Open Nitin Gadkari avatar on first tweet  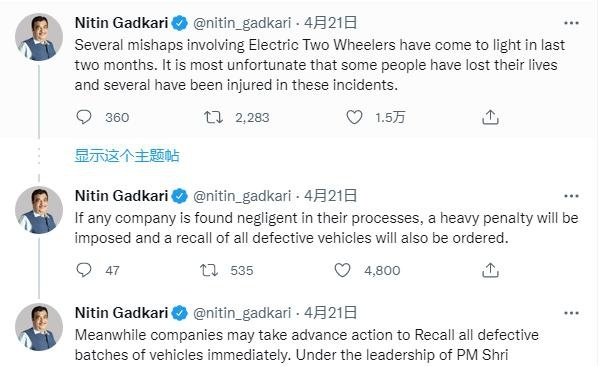(39, 37)
